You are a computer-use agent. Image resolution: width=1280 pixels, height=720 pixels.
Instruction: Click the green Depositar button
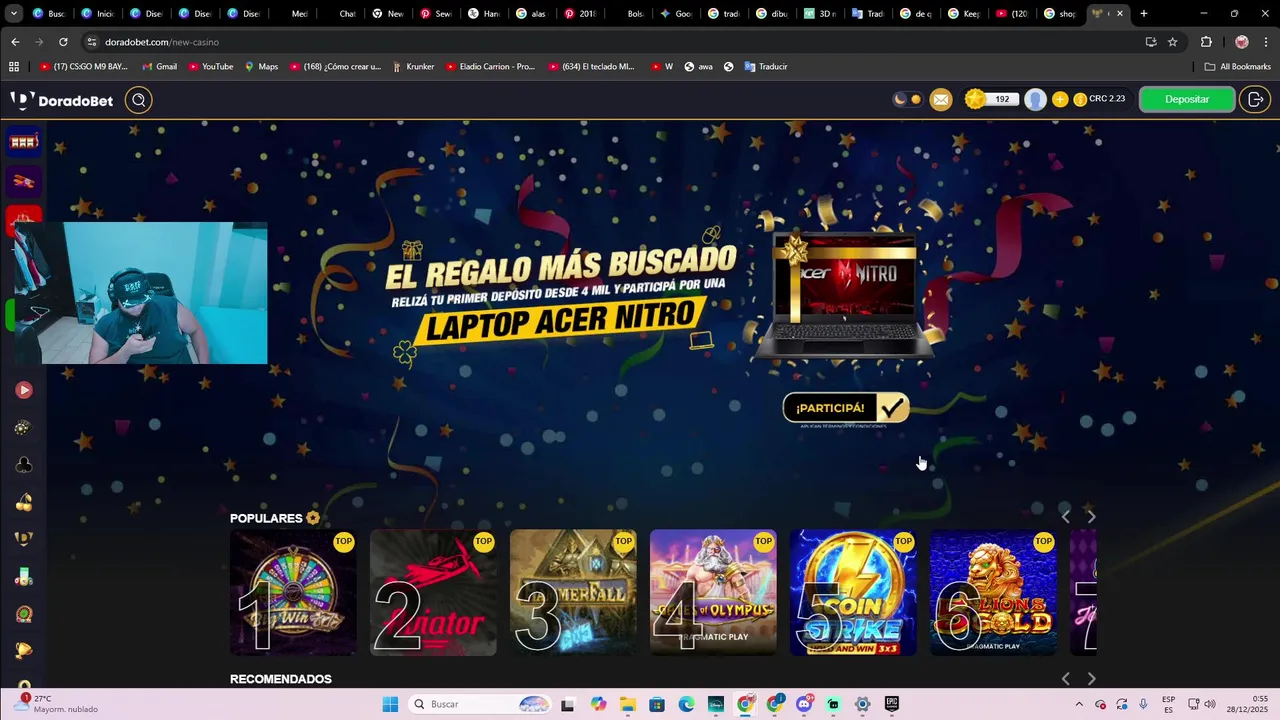pos(1187,99)
